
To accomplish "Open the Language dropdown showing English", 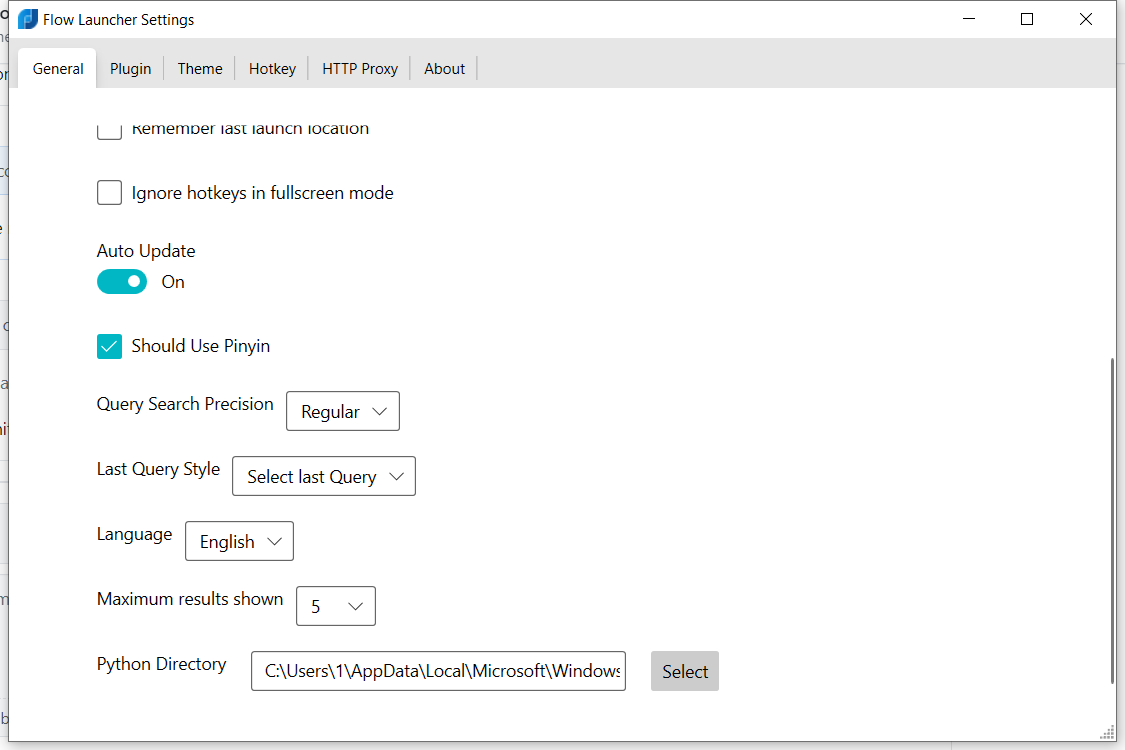I will [239, 541].
